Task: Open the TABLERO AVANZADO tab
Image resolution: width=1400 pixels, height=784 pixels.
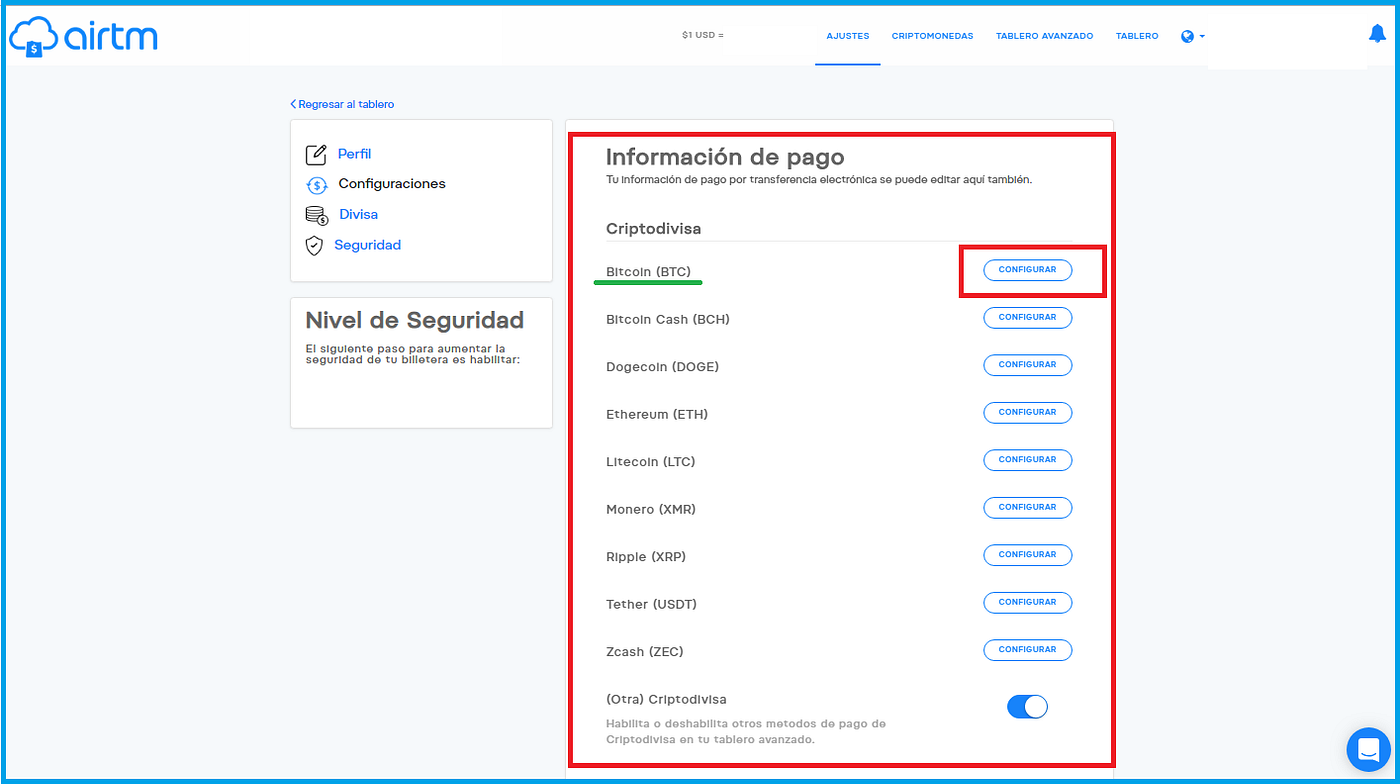Action: coord(1044,35)
